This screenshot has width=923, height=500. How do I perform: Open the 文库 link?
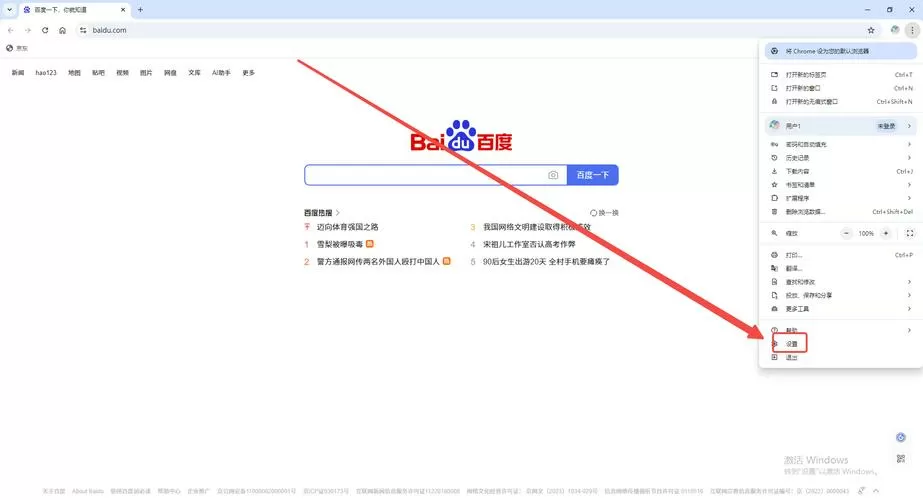click(x=194, y=72)
